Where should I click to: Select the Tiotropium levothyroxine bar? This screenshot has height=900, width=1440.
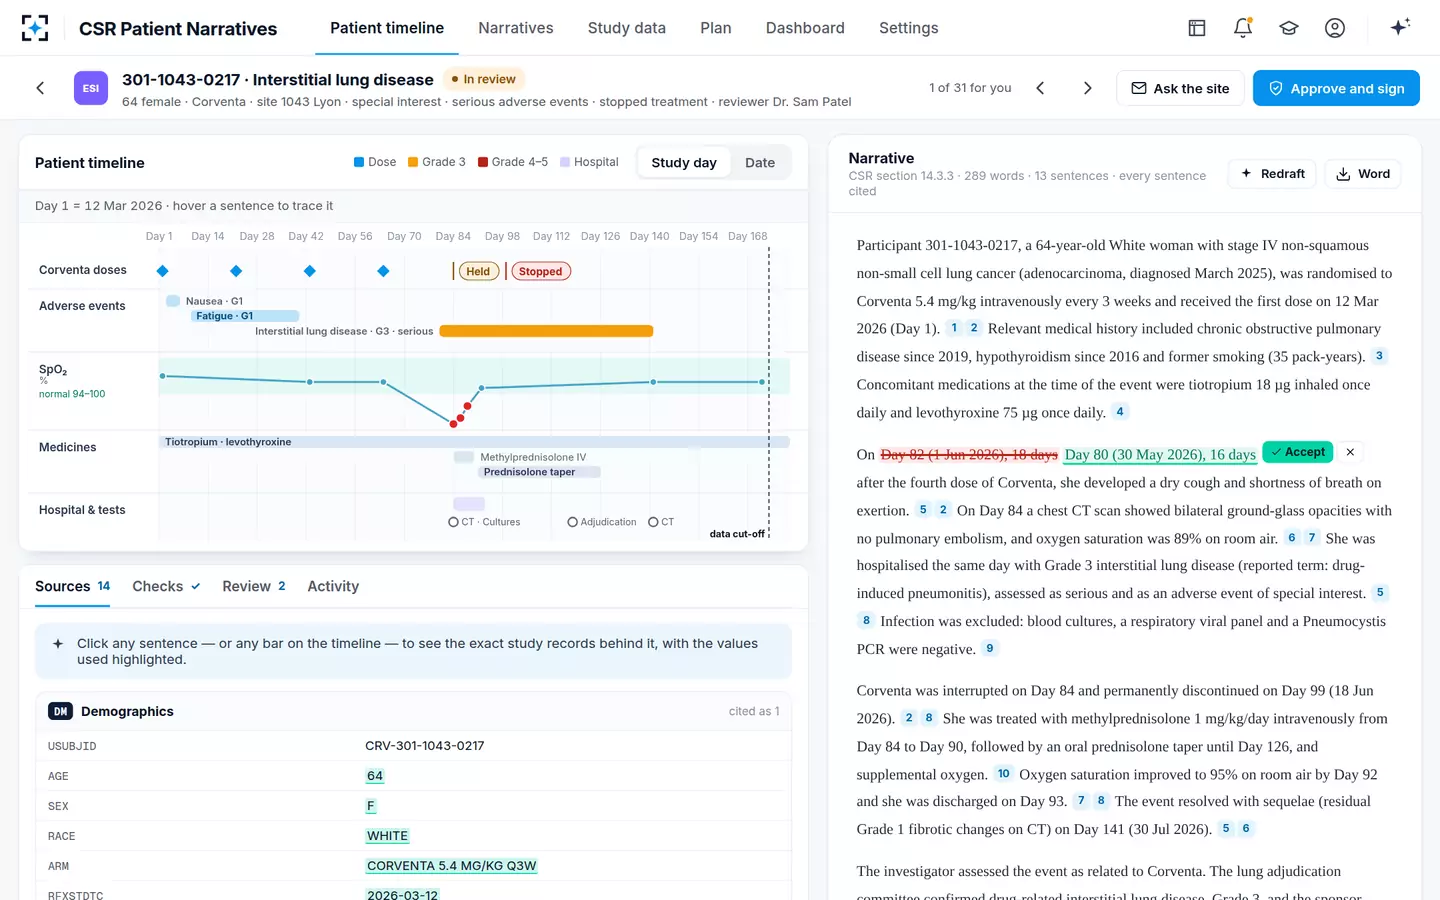[475, 442]
